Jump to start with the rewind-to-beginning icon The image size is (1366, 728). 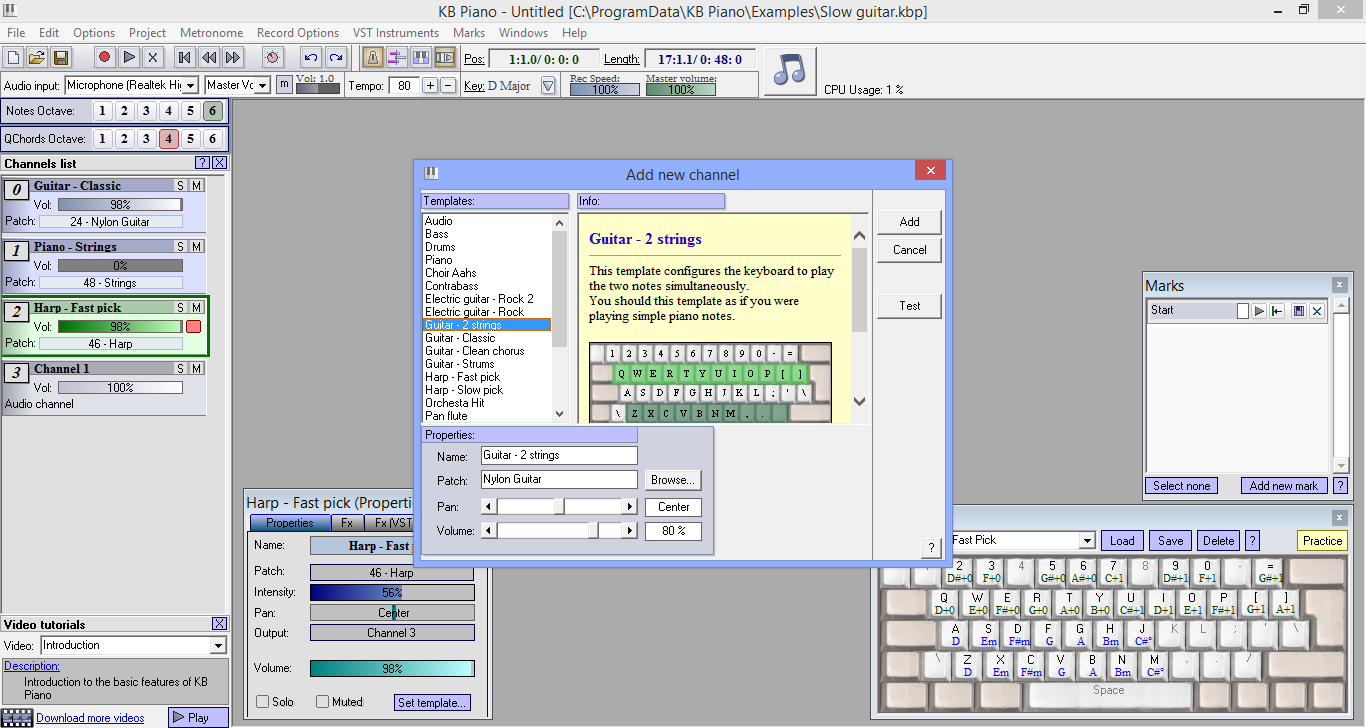184,58
